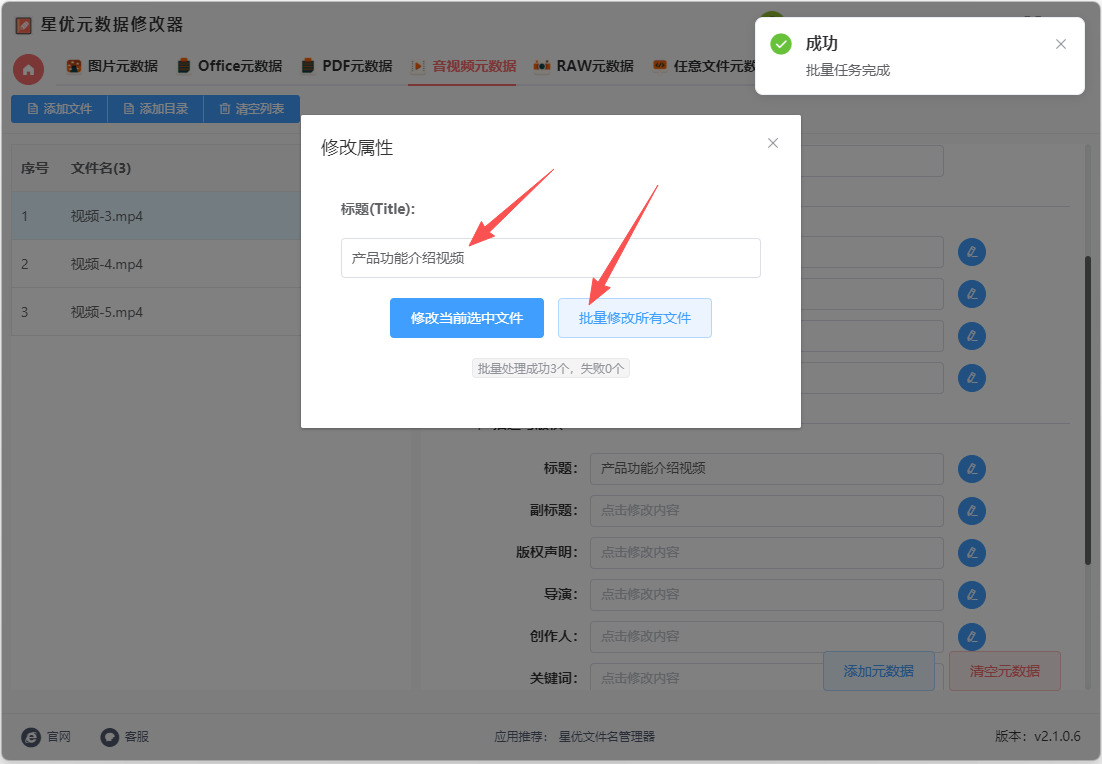Click the app logo icon in title bar

[x=23, y=26]
